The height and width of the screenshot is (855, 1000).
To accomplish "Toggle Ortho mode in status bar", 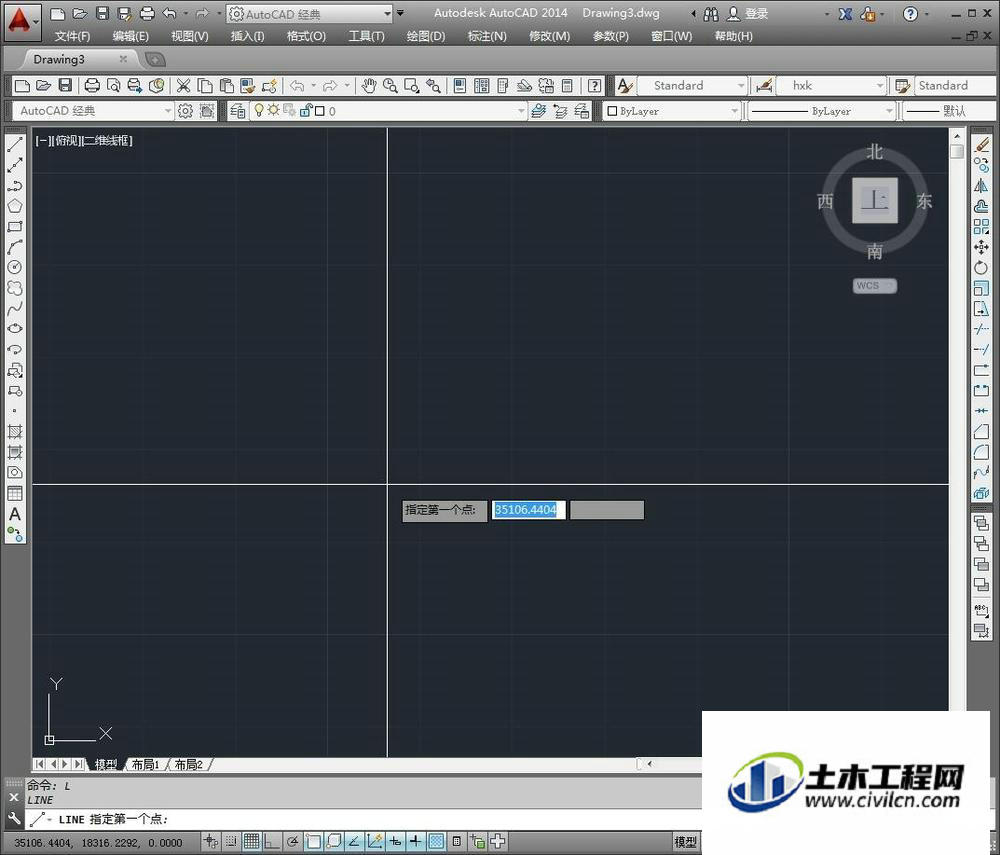I will tap(272, 842).
